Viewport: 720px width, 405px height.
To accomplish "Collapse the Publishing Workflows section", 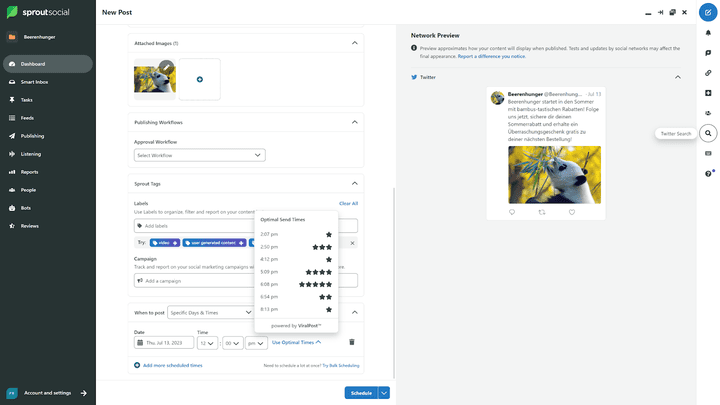I will 354,122.
